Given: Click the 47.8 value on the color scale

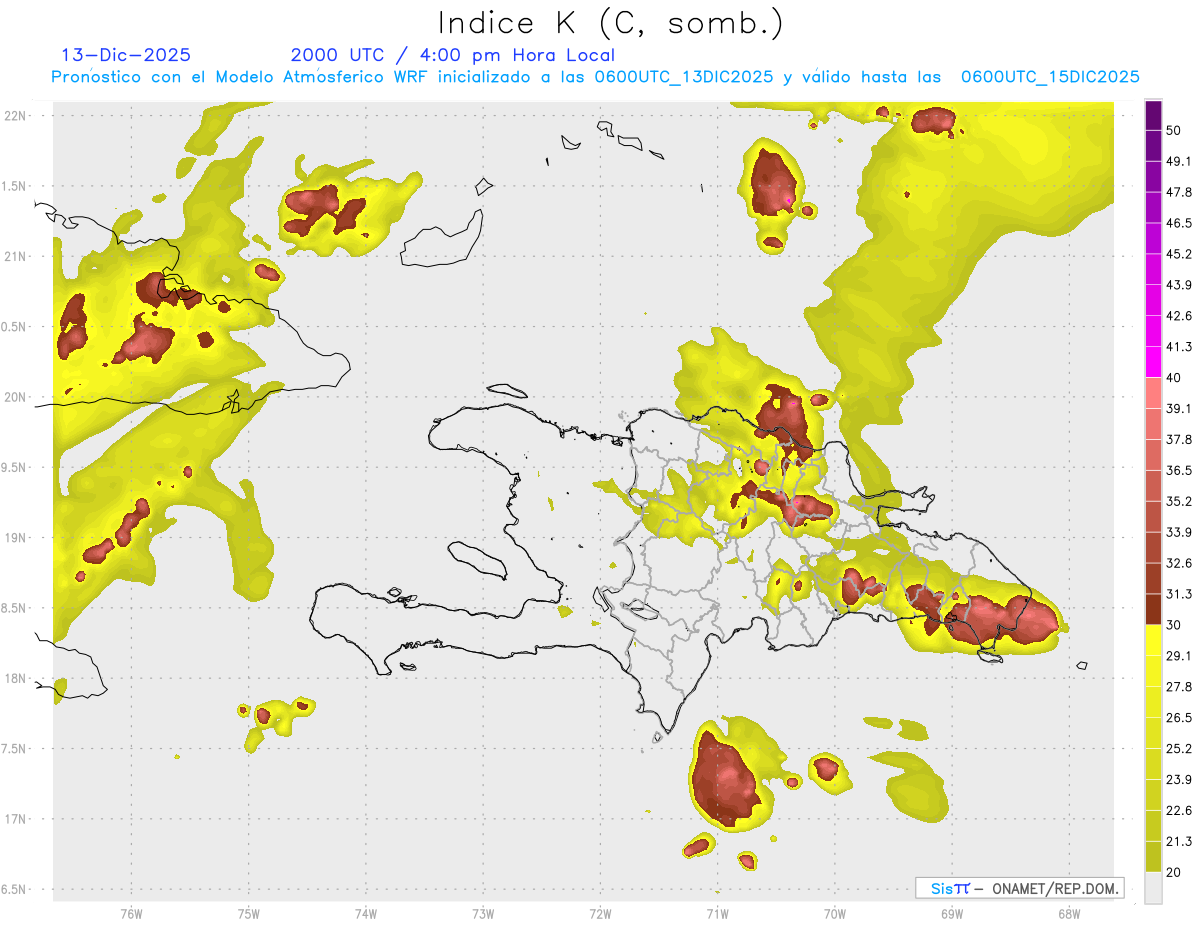Looking at the screenshot, I should (1179, 192).
